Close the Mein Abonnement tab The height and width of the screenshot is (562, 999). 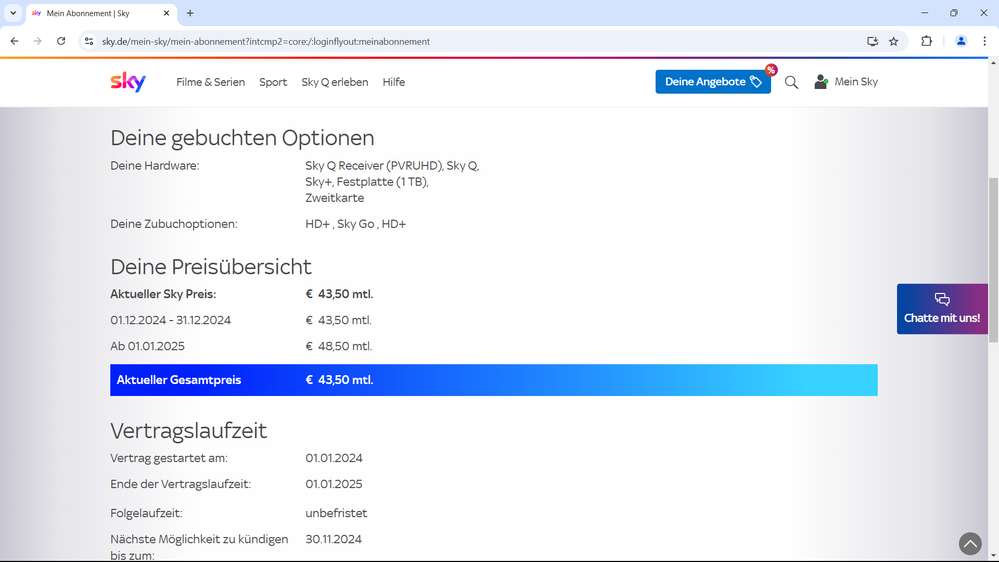click(166, 13)
